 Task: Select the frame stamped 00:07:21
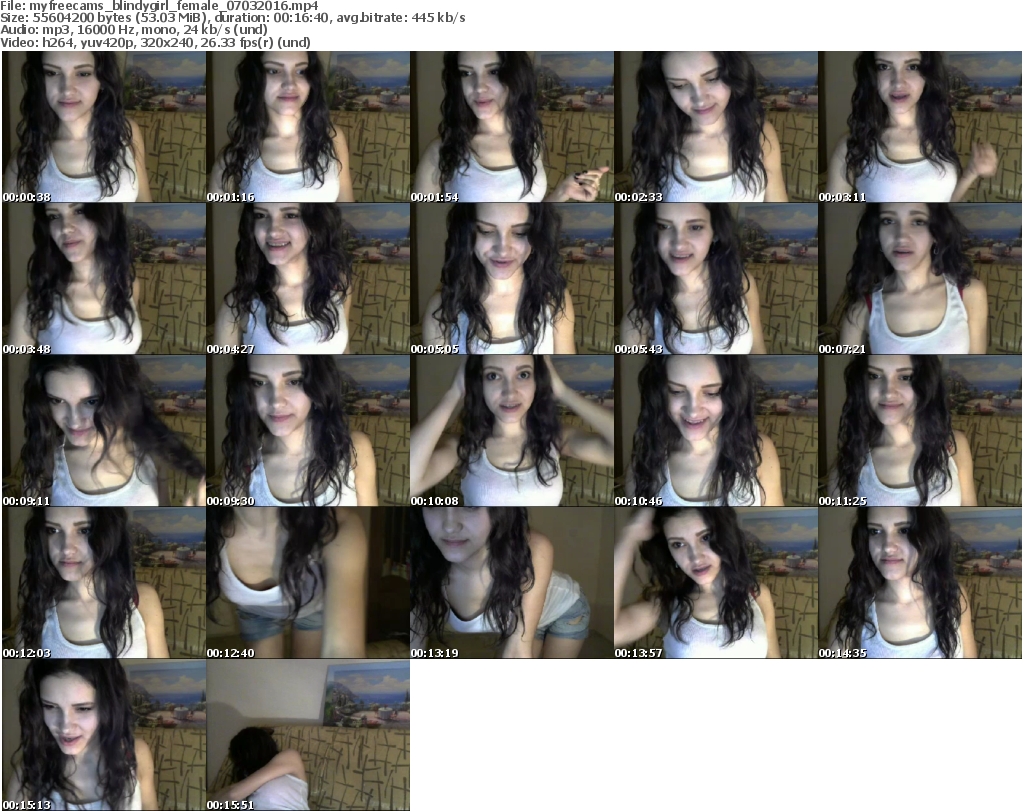click(x=920, y=279)
